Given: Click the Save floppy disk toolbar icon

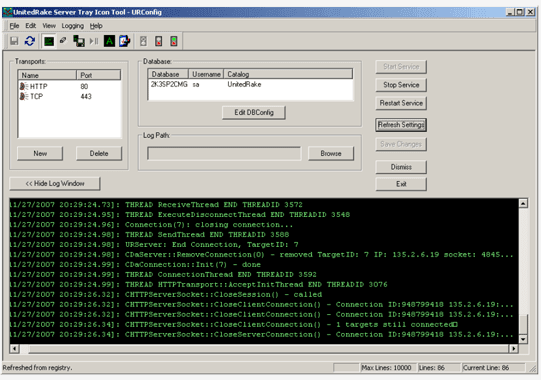Looking at the screenshot, I should 14,41.
